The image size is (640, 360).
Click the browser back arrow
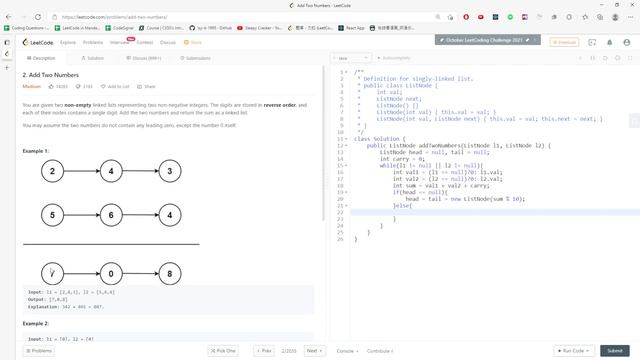click(x=9, y=17)
